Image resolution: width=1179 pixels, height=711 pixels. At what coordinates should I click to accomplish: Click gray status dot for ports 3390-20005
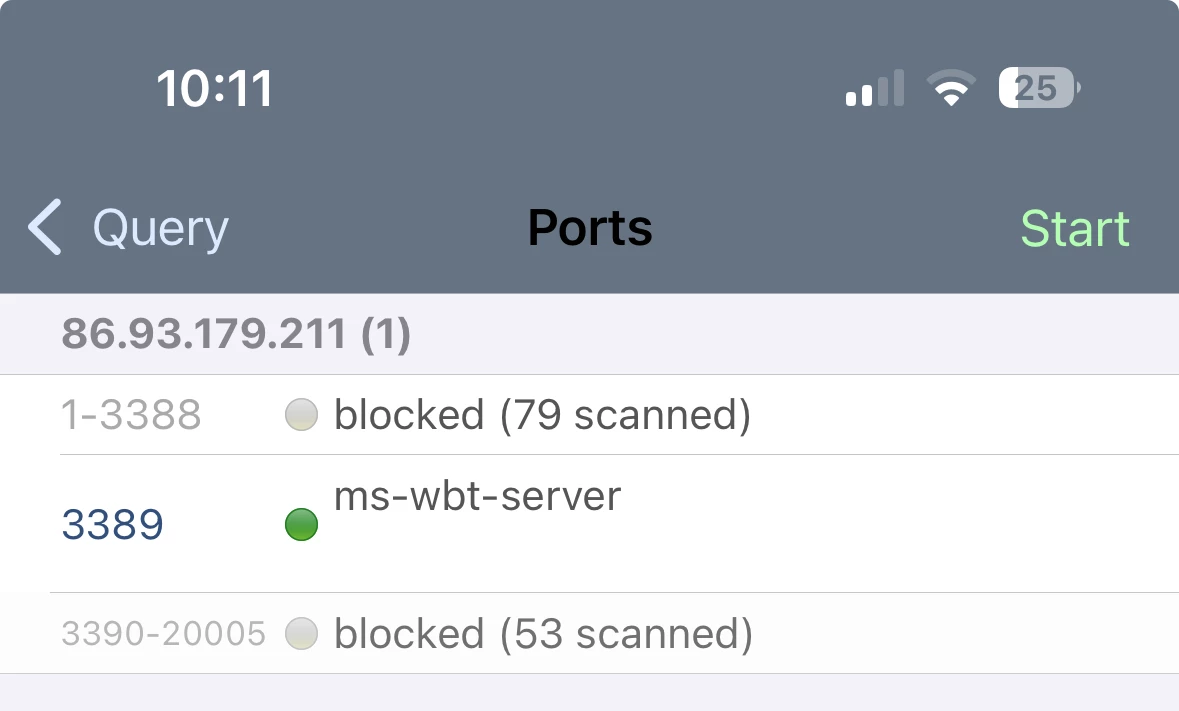pos(301,633)
